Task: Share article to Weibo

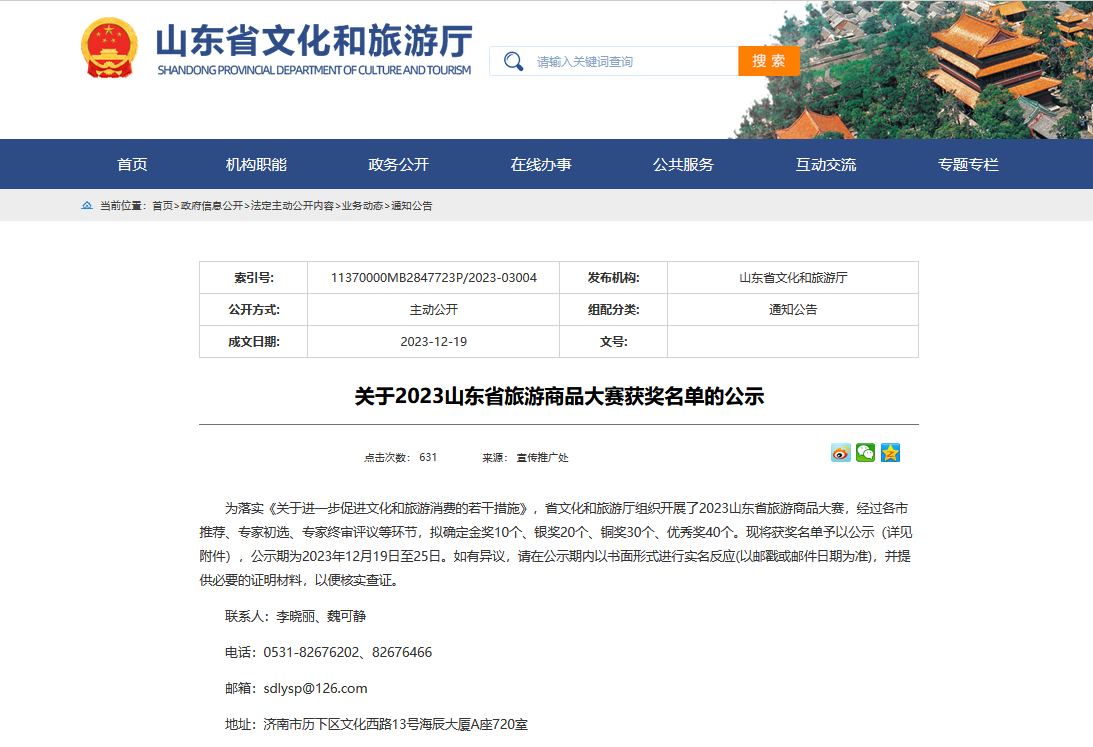Action: coord(840,453)
